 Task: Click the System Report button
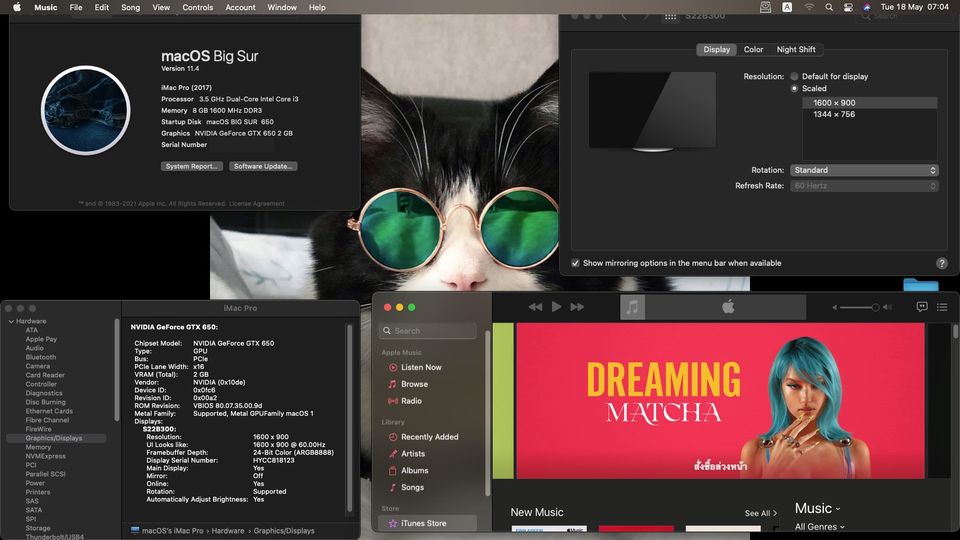pyautogui.click(x=192, y=166)
